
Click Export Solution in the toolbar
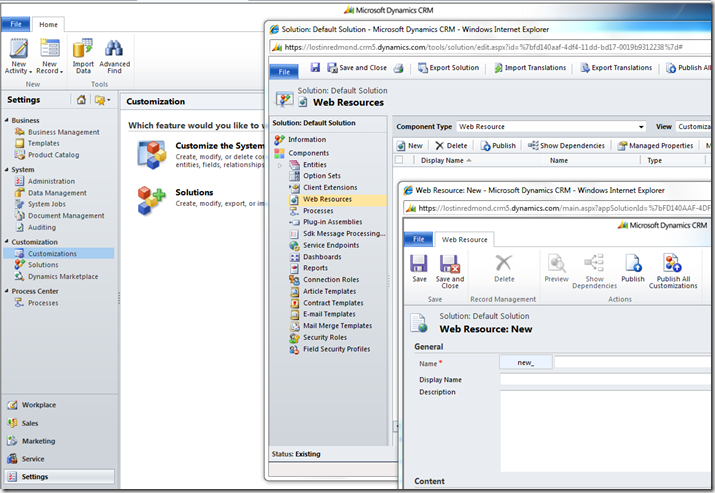(447, 68)
